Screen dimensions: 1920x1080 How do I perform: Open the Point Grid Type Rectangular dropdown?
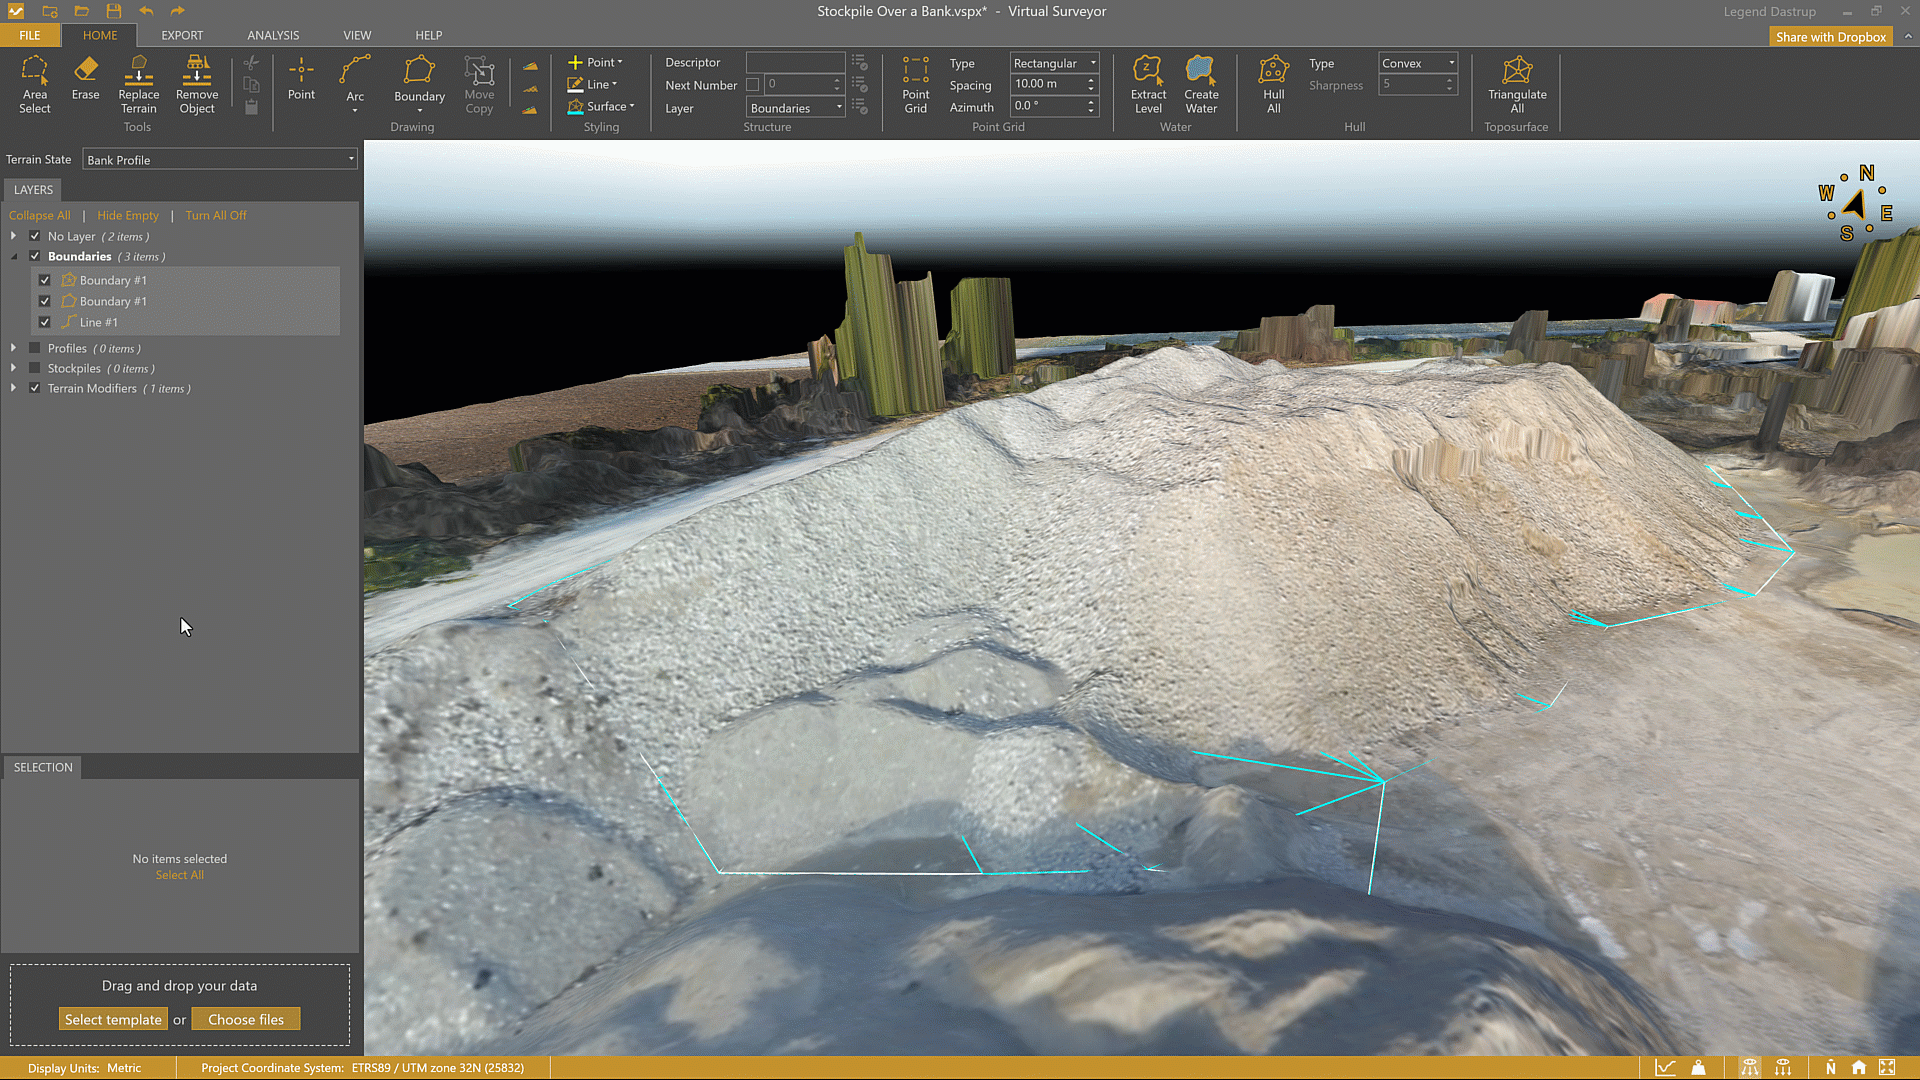pos(1054,63)
